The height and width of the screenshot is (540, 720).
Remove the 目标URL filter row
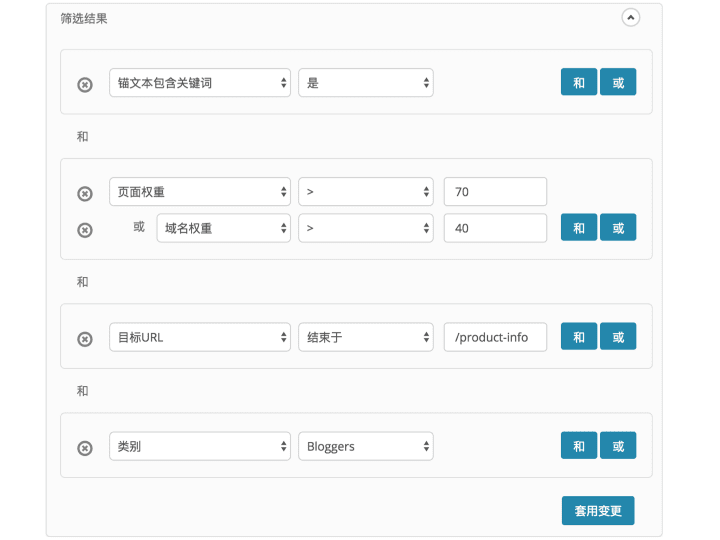click(x=85, y=339)
